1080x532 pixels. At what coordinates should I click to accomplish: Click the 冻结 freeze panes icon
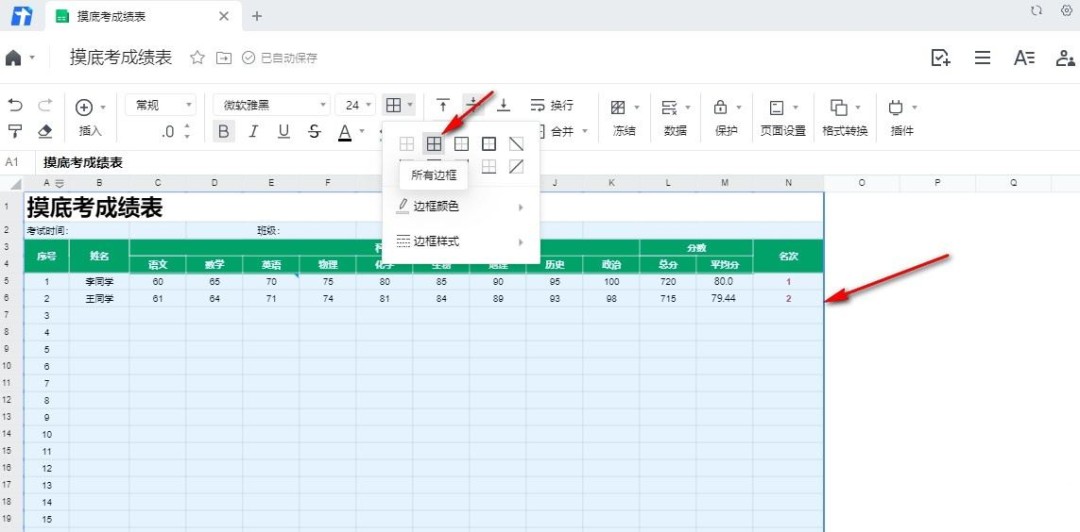(618, 108)
